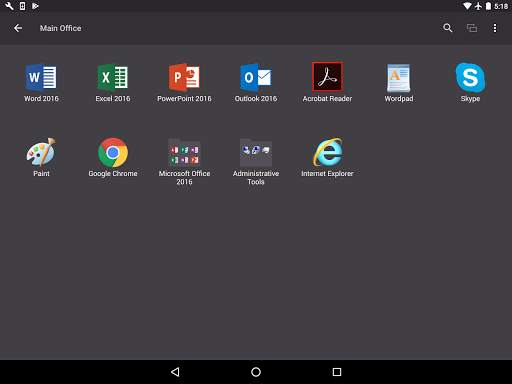Launch Wordpad app icon
The image size is (512, 384).
pyautogui.click(x=399, y=78)
